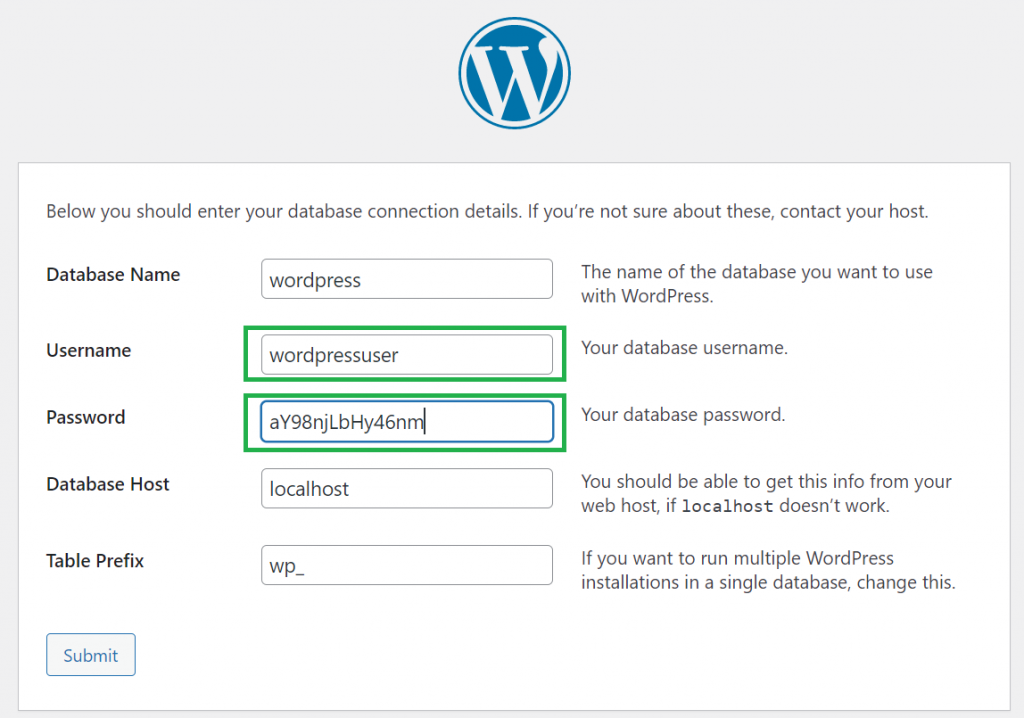Click the localhost hint text near Database Host
The image size is (1024, 718).
pyautogui.click(x=765, y=493)
